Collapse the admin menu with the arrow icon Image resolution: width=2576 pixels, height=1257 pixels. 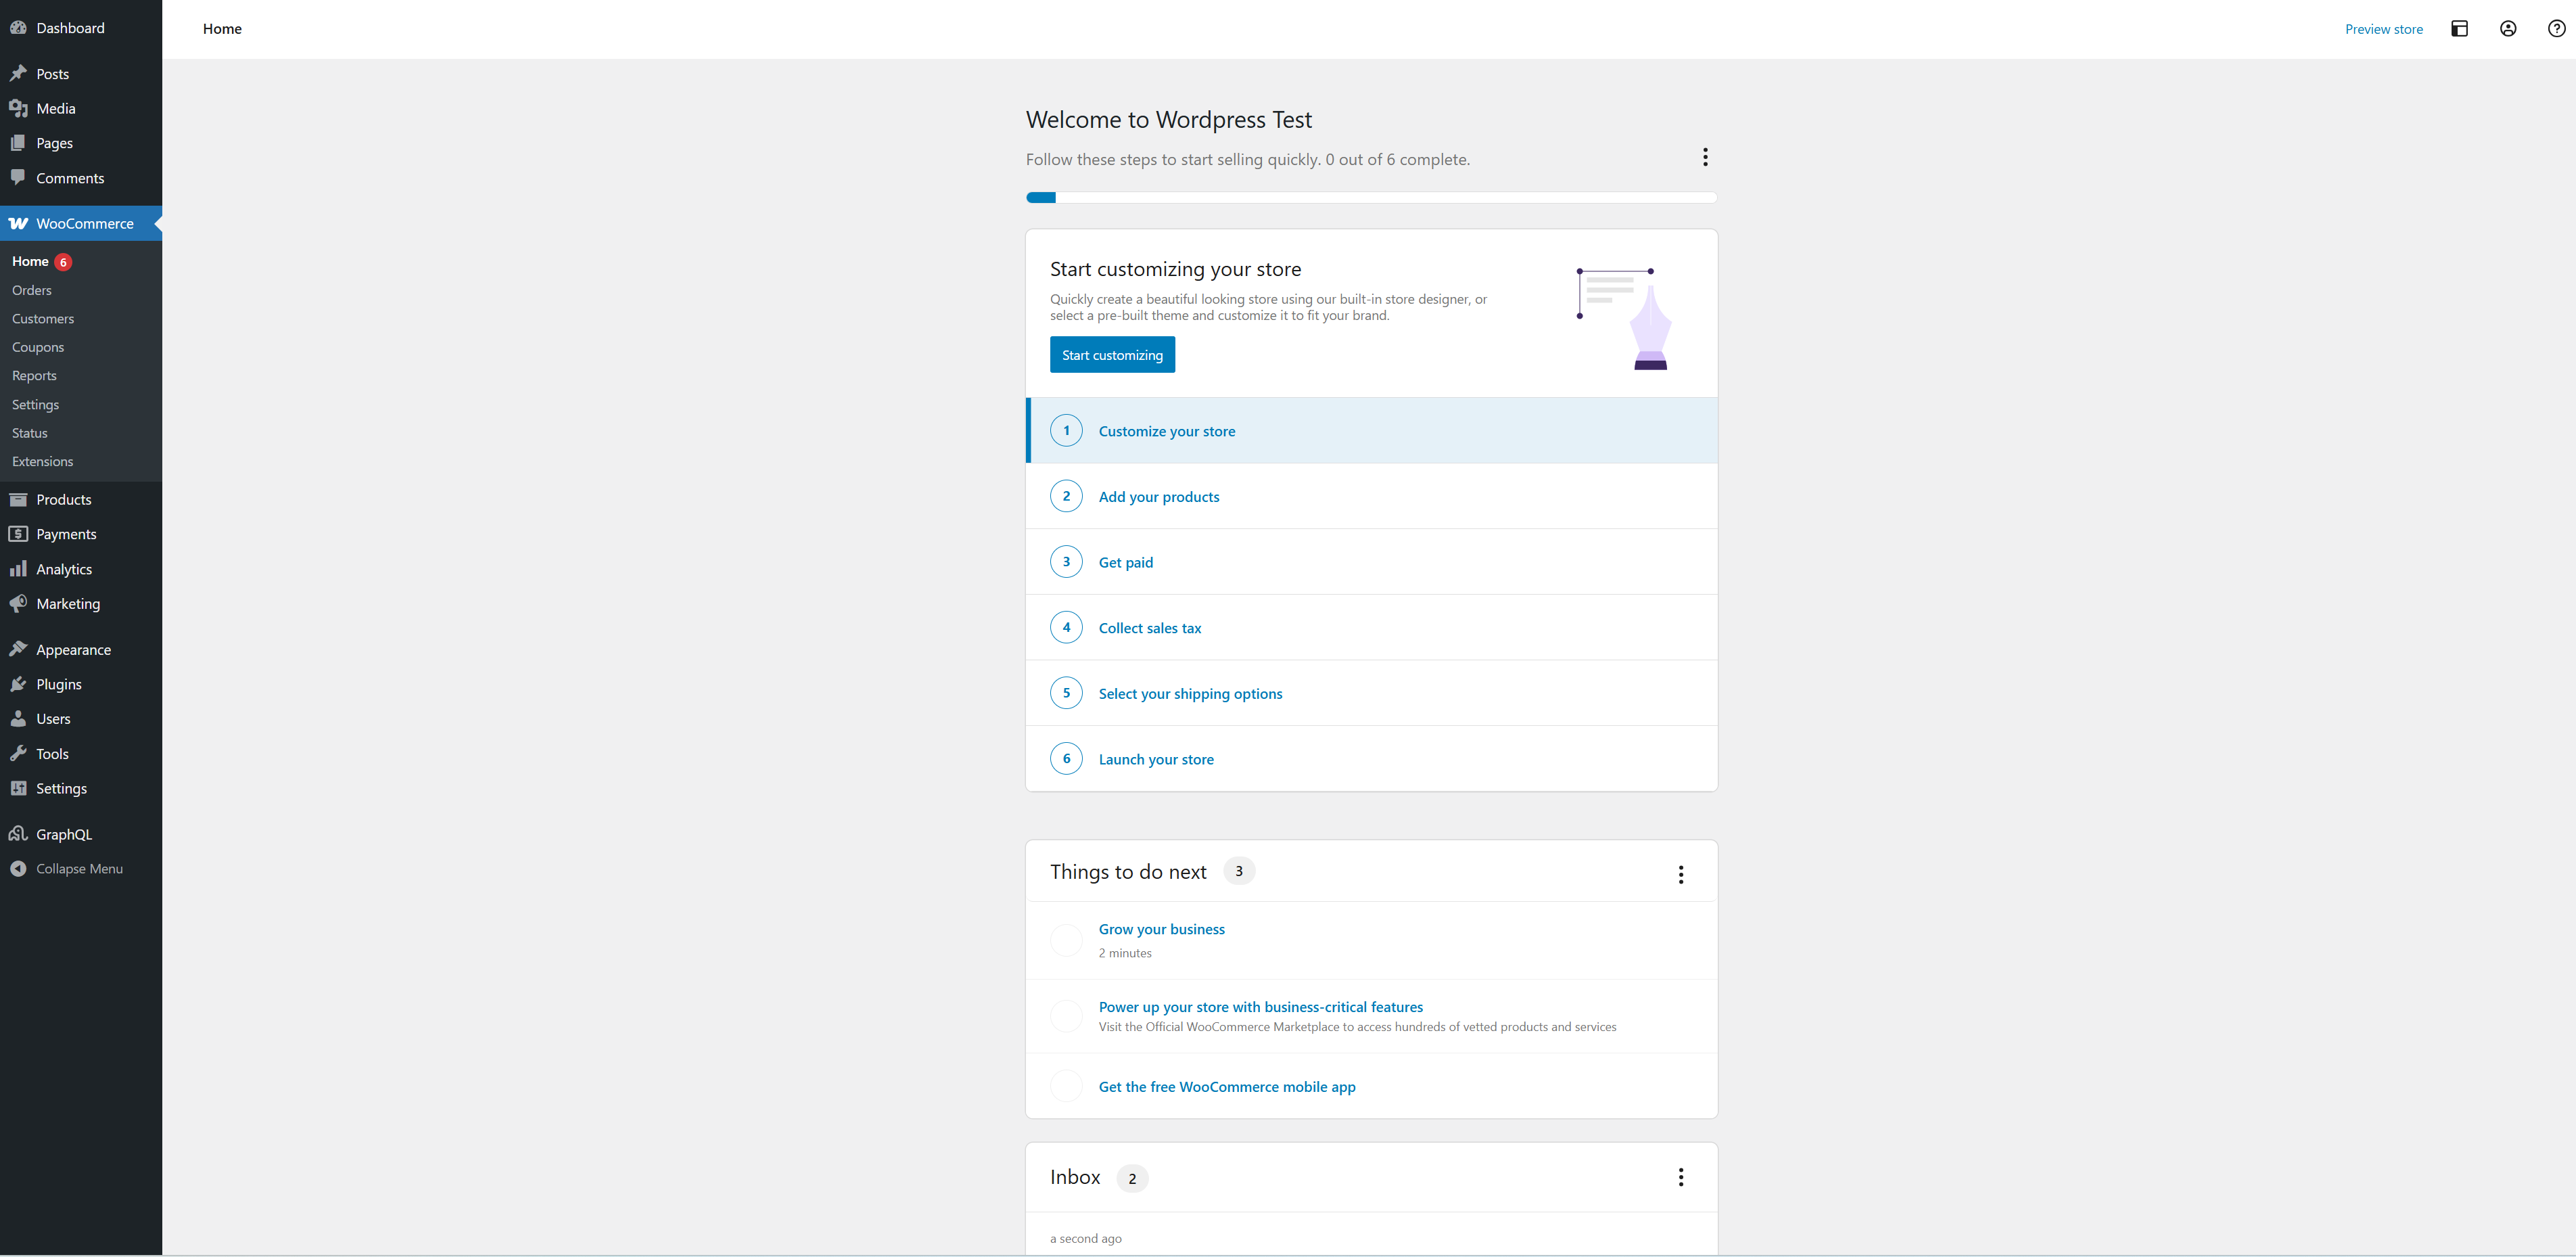19,868
